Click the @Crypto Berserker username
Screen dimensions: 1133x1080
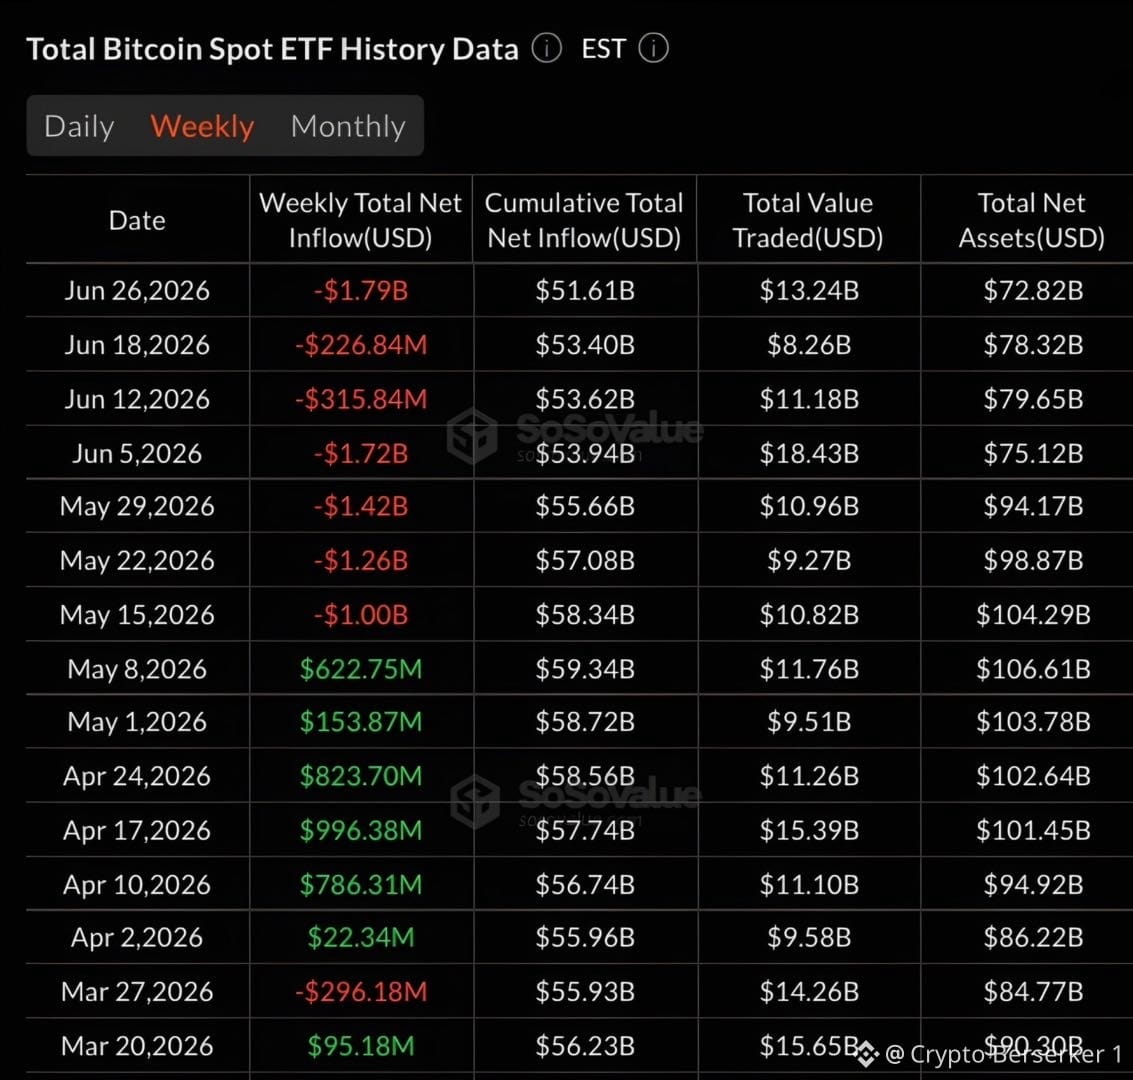pos(1004,1055)
